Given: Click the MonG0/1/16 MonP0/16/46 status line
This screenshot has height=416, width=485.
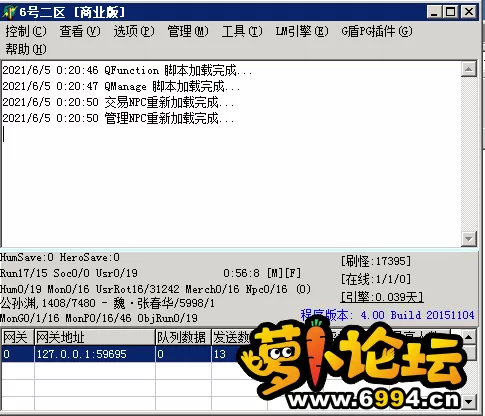Looking at the screenshot, I should 99,318.
